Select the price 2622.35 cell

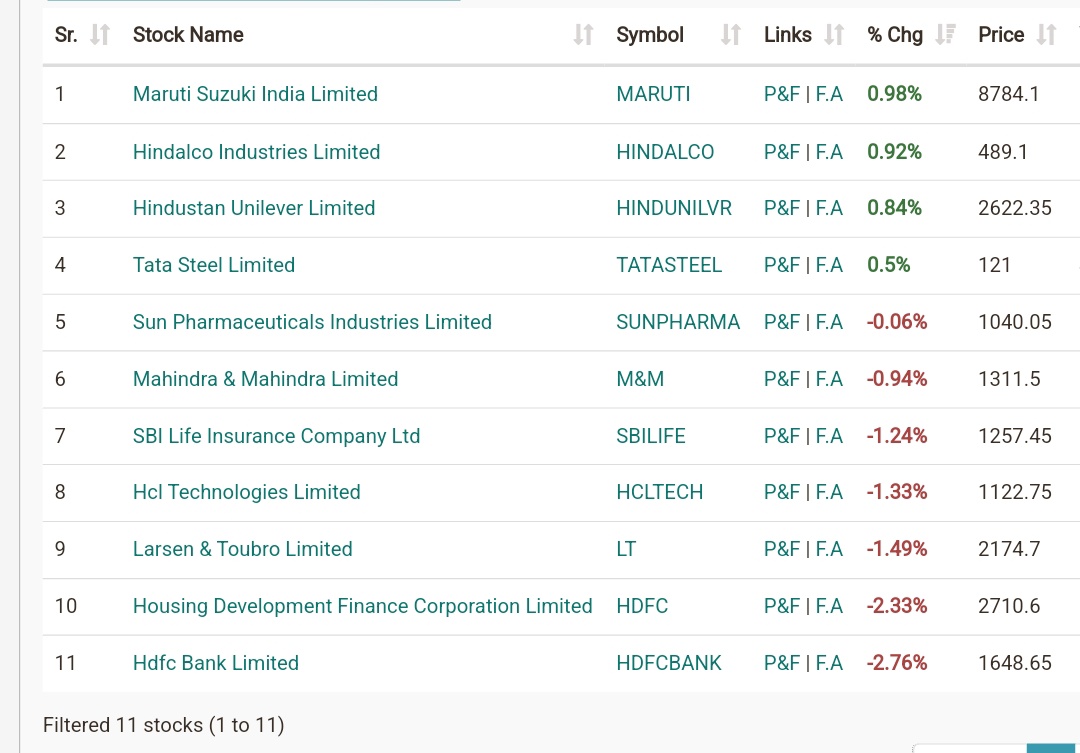click(1015, 208)
